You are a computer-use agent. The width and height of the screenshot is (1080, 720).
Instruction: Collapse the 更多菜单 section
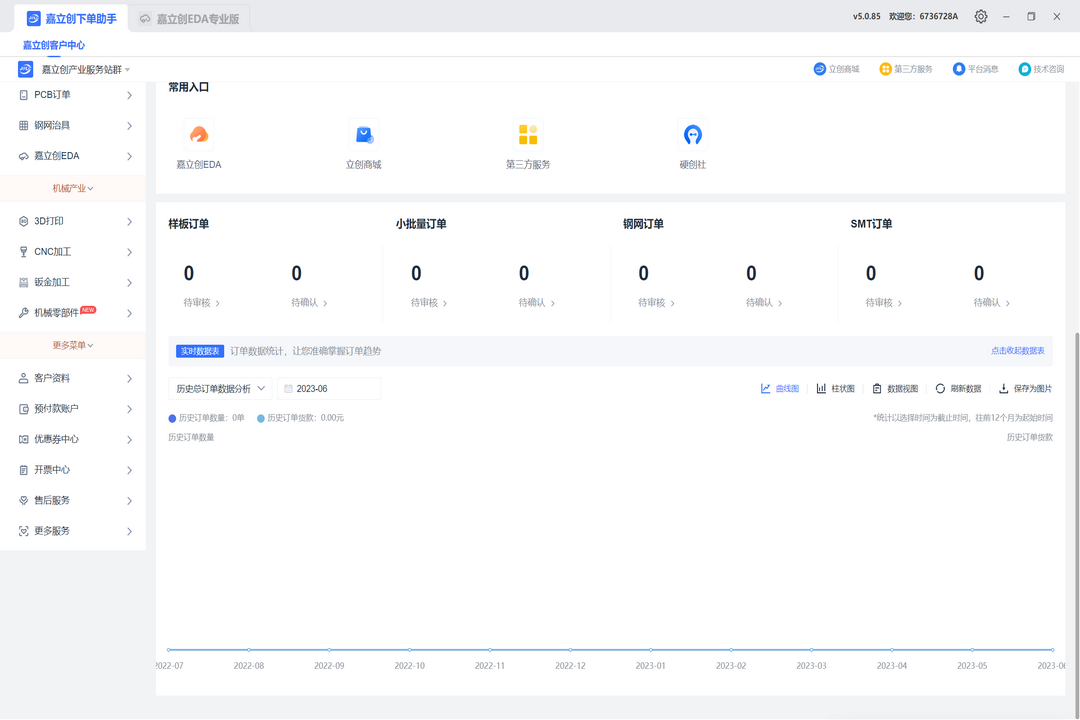point(73,345)
